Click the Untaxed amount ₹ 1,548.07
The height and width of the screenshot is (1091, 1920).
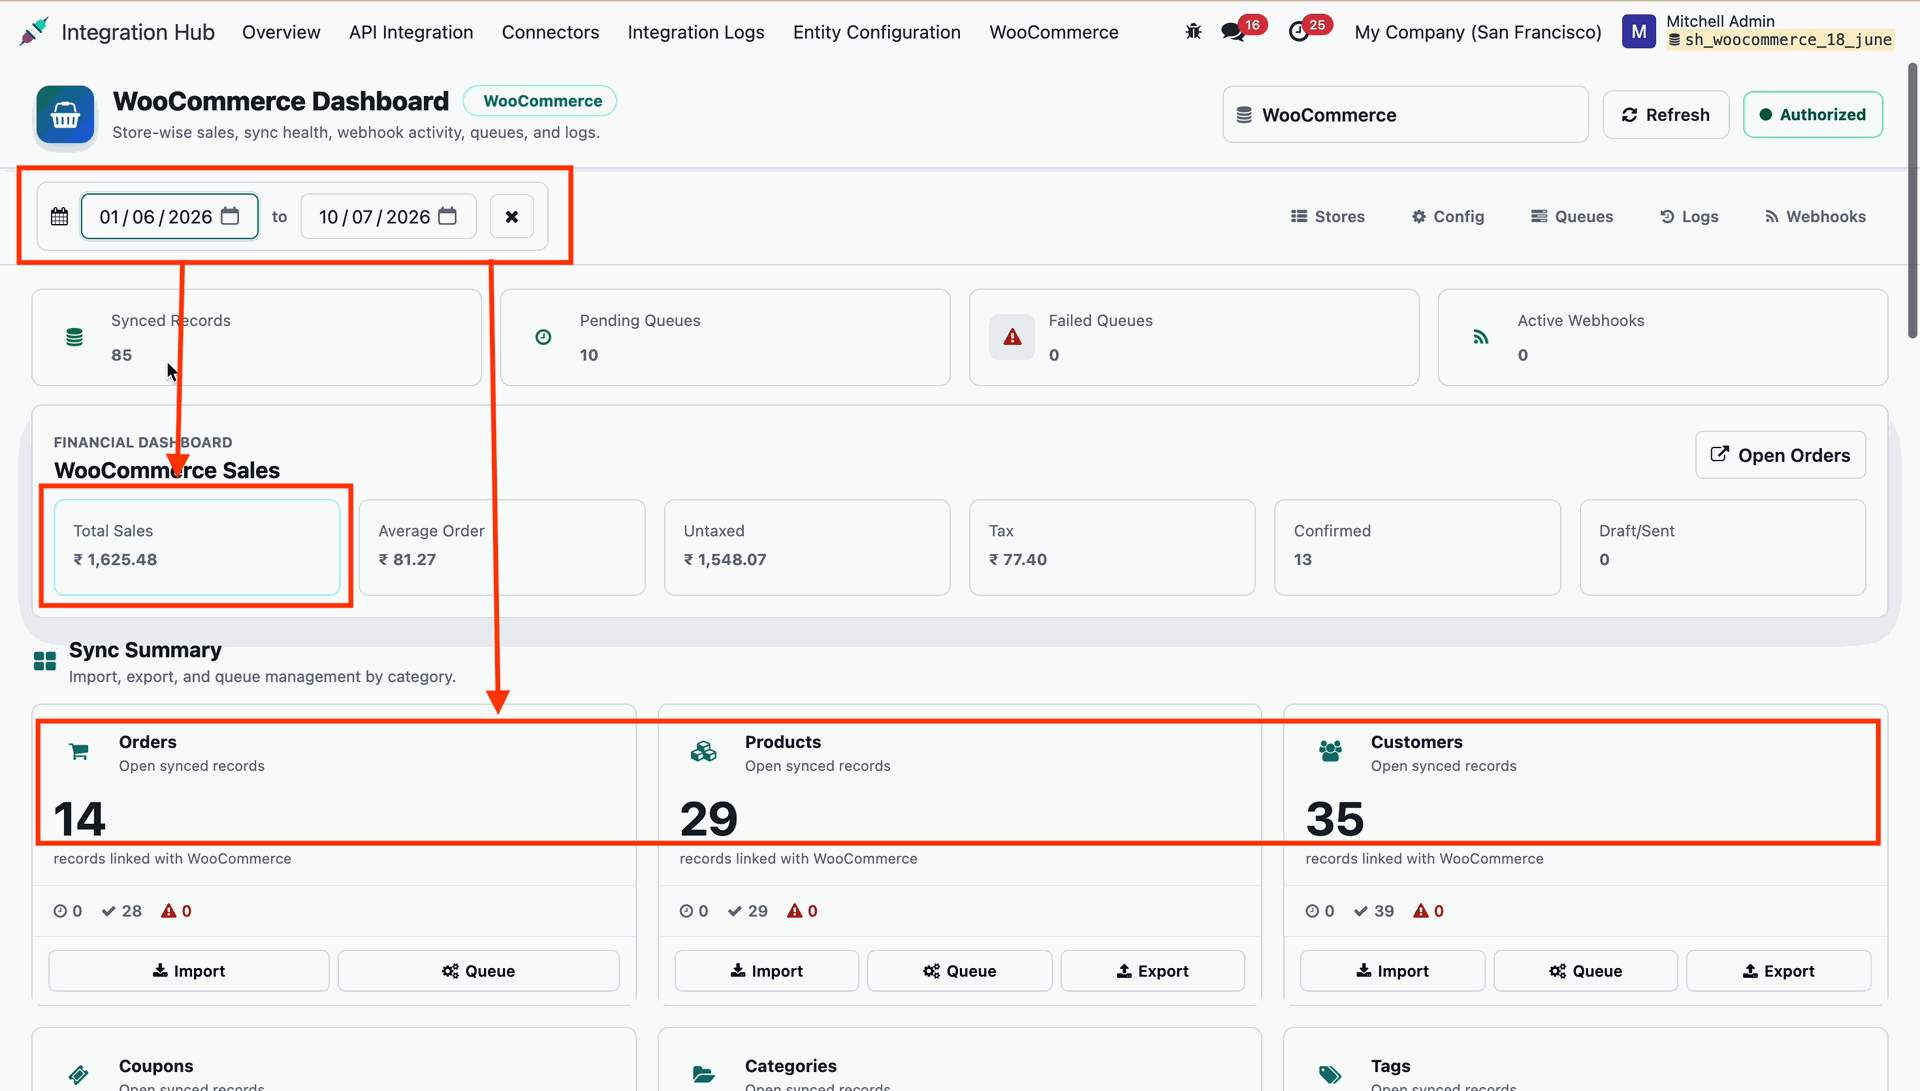pyautogui.click(x=725, y=560)
